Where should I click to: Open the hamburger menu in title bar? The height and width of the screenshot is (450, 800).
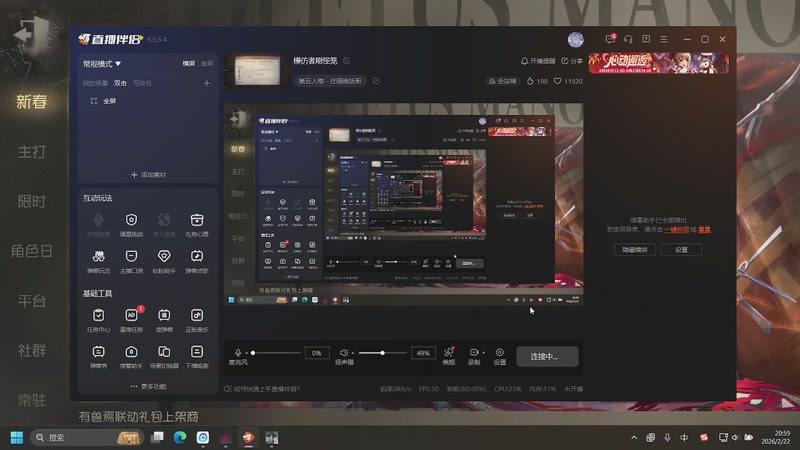[664, 39]
